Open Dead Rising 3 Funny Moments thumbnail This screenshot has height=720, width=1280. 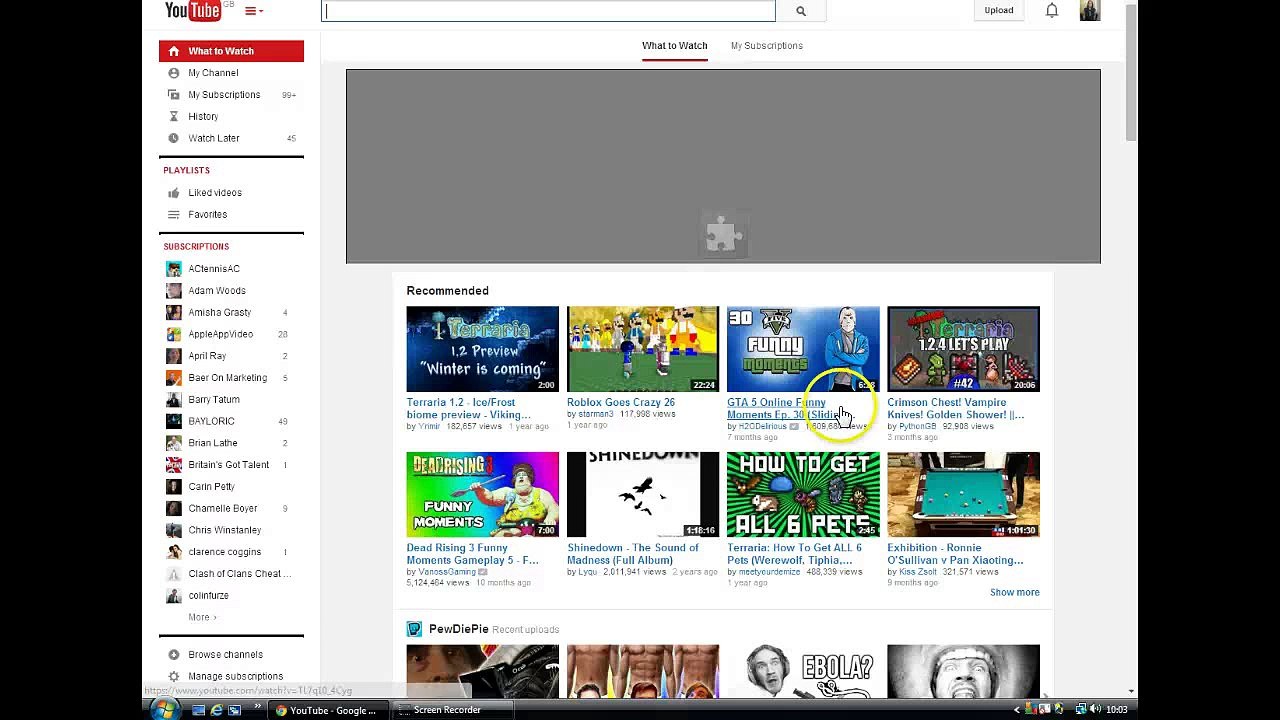pyautogui.click(x=482, y=494)
